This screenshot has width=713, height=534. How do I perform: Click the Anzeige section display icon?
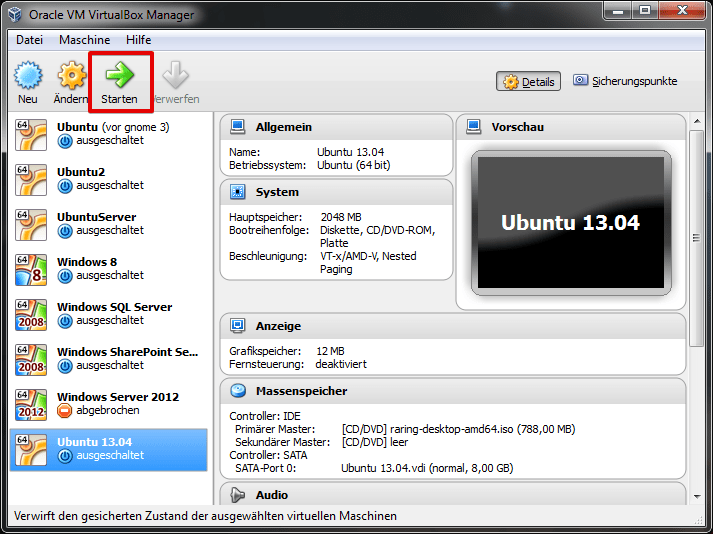tap(237, 326)
